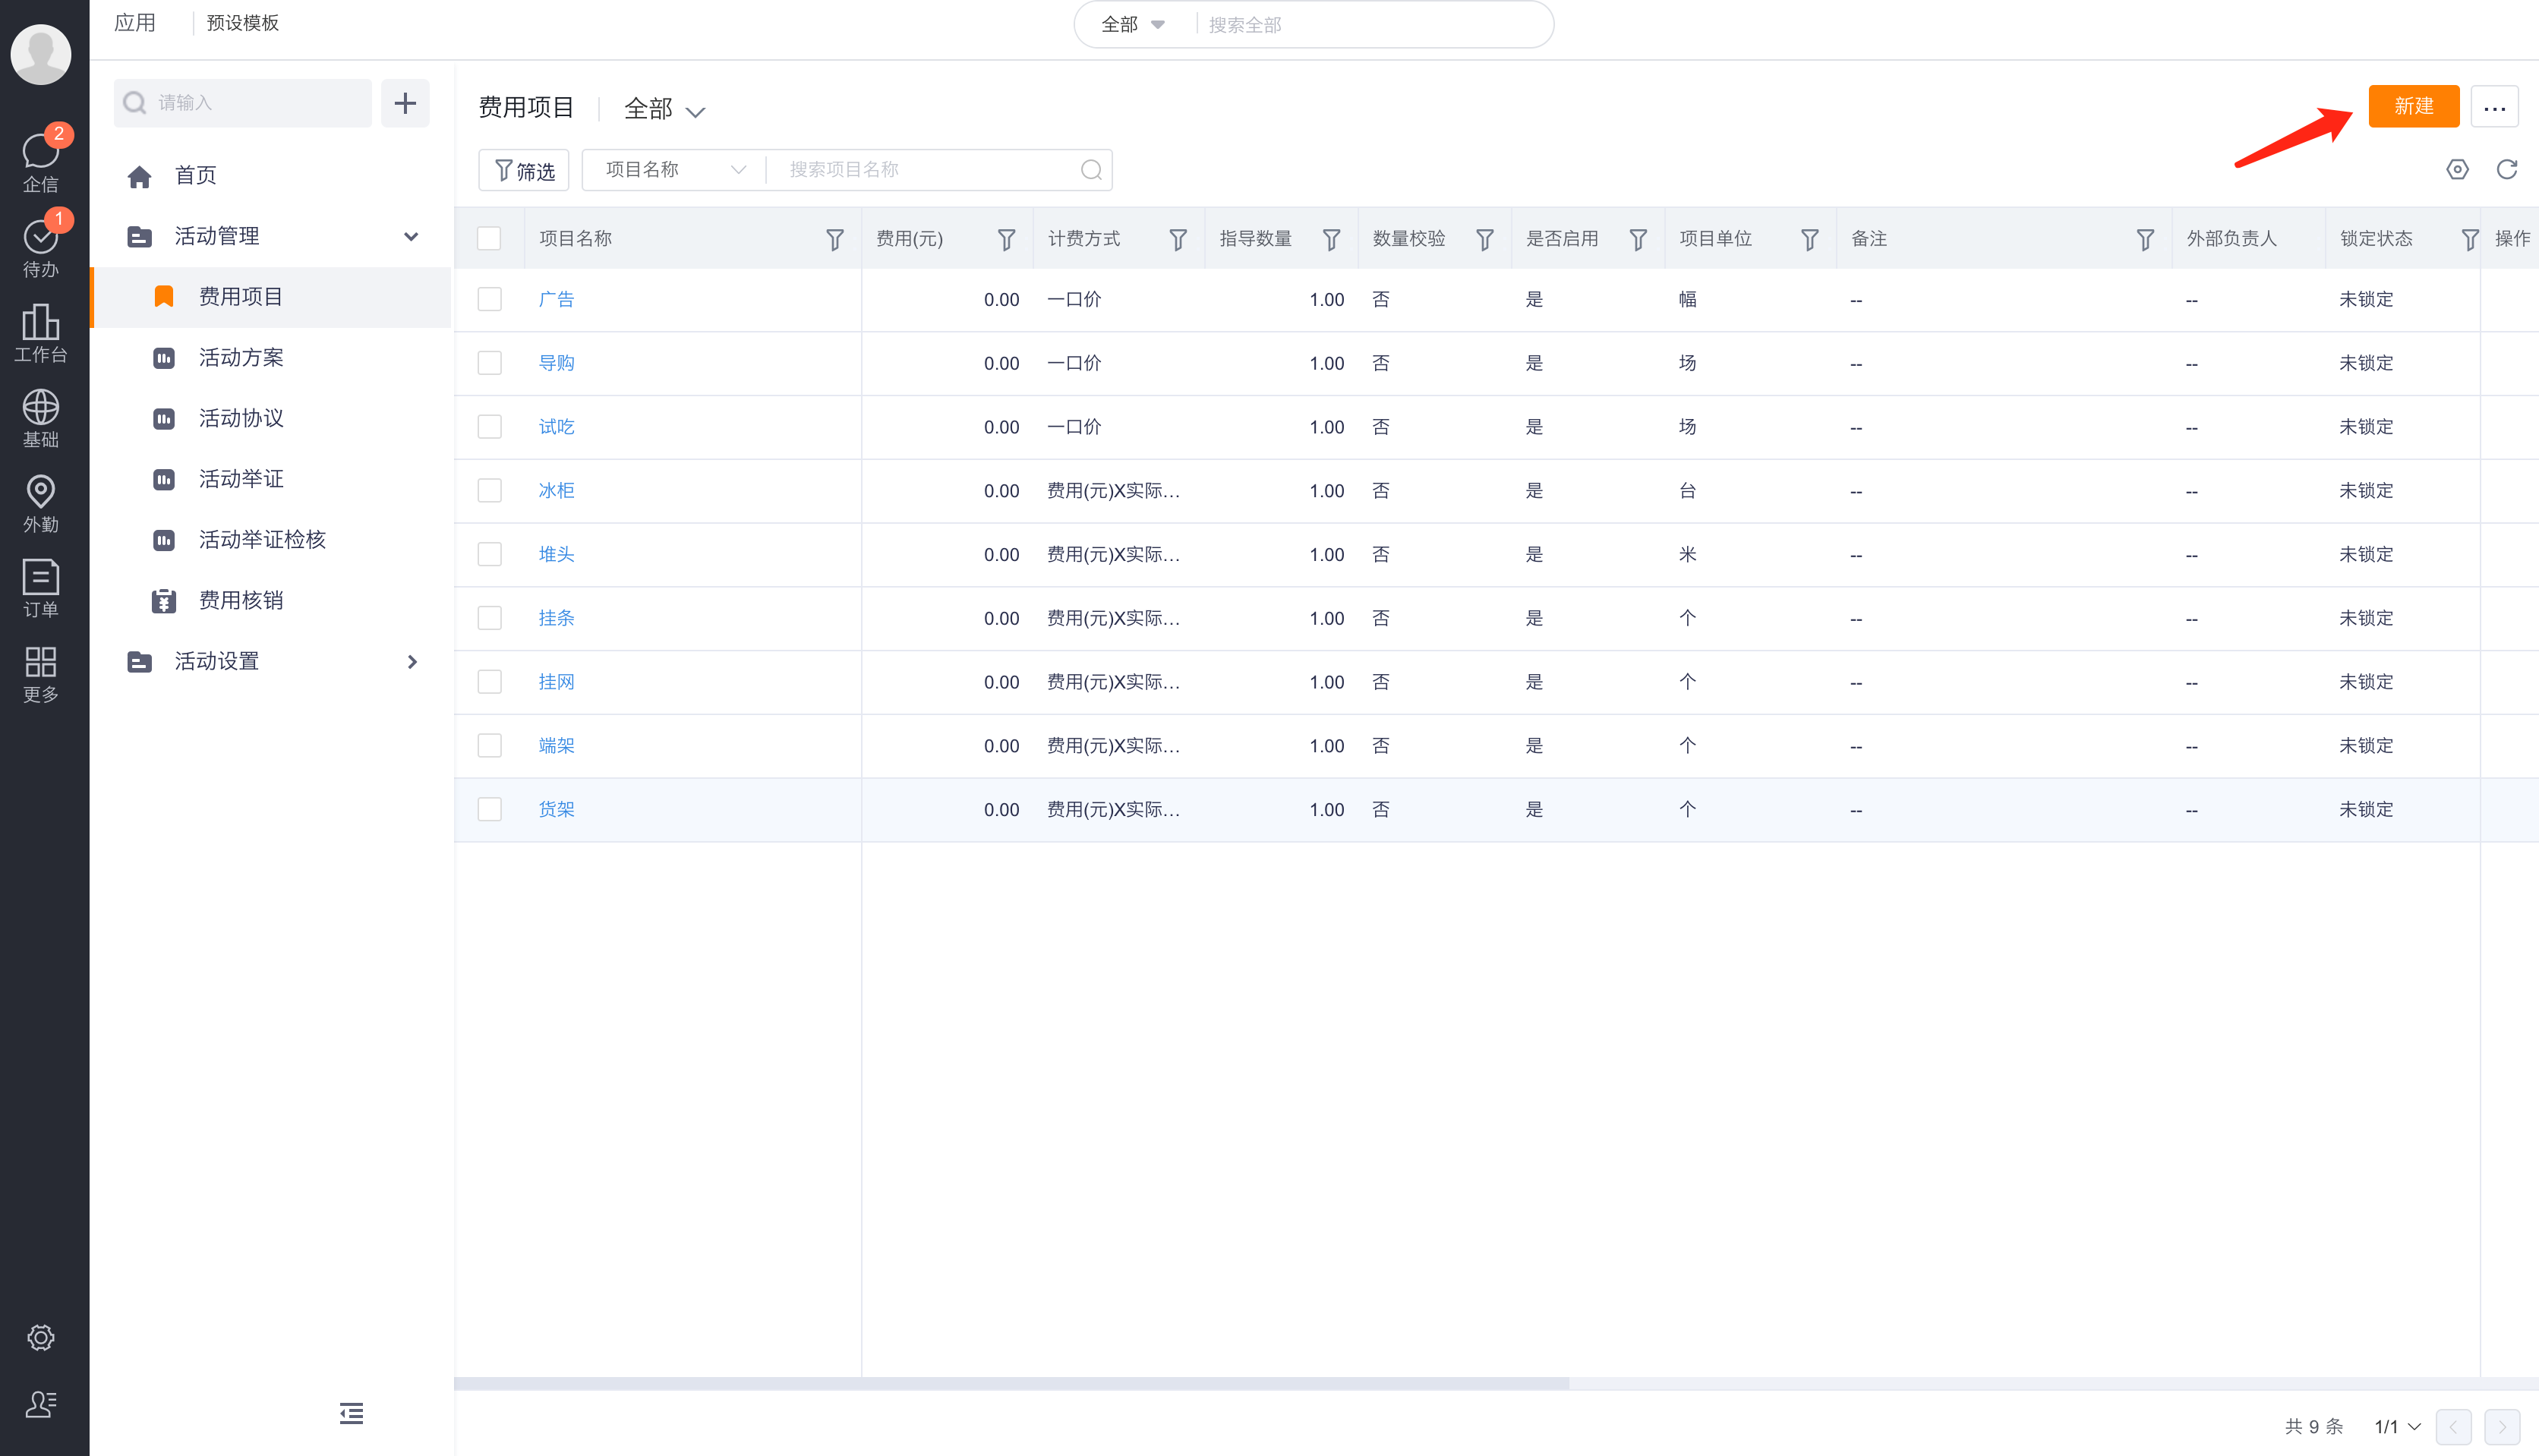The image size is (2539, 1456).
Task: Open the 冰柜 item link
Action: pos(556,490)
